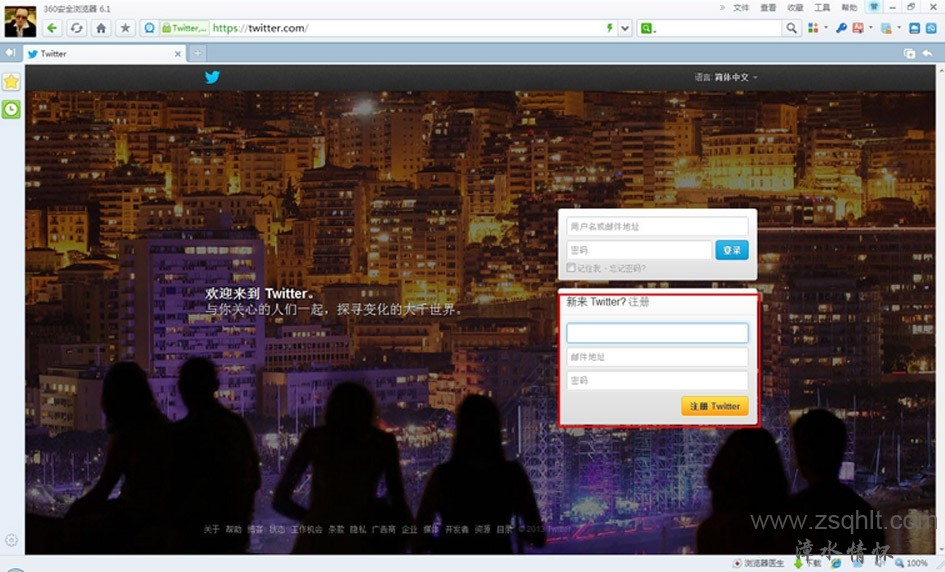945x572 pixels.
Task: Click the 关于 footer link
Action: pos(211,529)
